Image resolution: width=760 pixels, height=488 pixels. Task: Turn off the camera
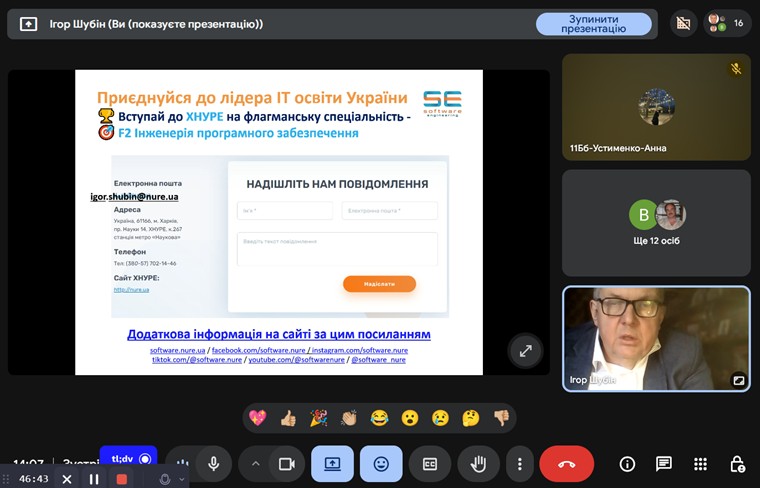(x=286, y=464)
